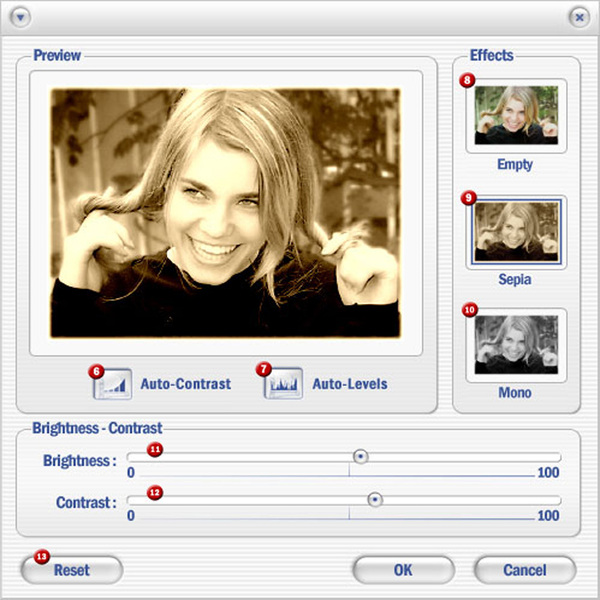
Task: Click the Auto-Levels histogram icon
Action: click(x=283, y=384)
